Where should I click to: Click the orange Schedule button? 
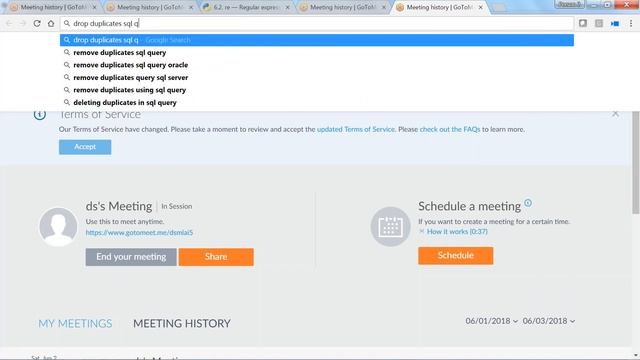point(456,256)
